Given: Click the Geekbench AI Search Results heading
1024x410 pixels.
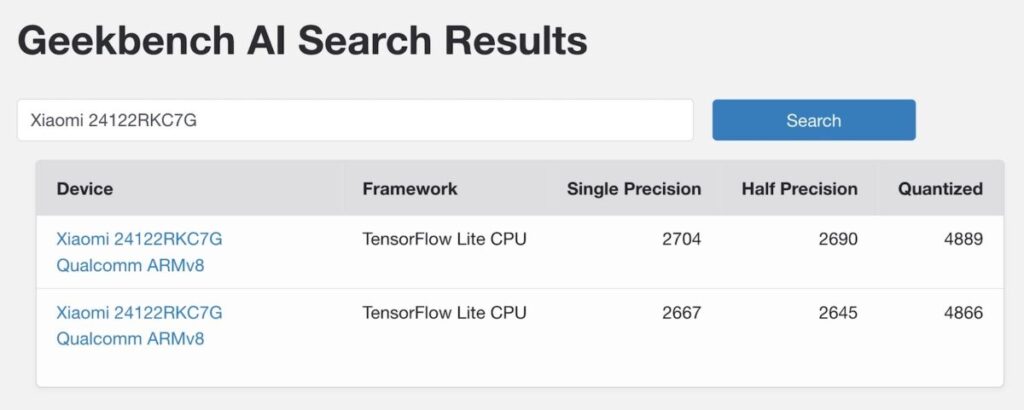Looking at the screenshot, I should point(302,41).
